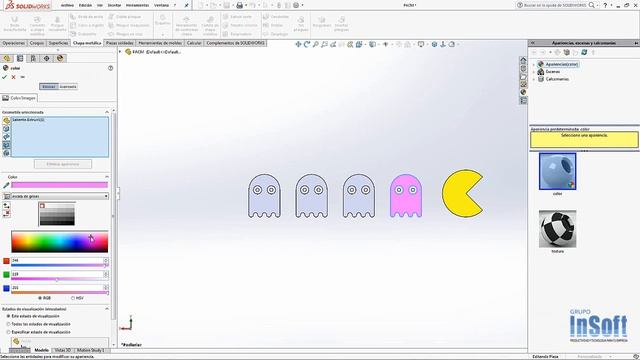Collapse the Estados de visualización section
Viewport: 640px width, 360px height.
click(x=107, y=309)
